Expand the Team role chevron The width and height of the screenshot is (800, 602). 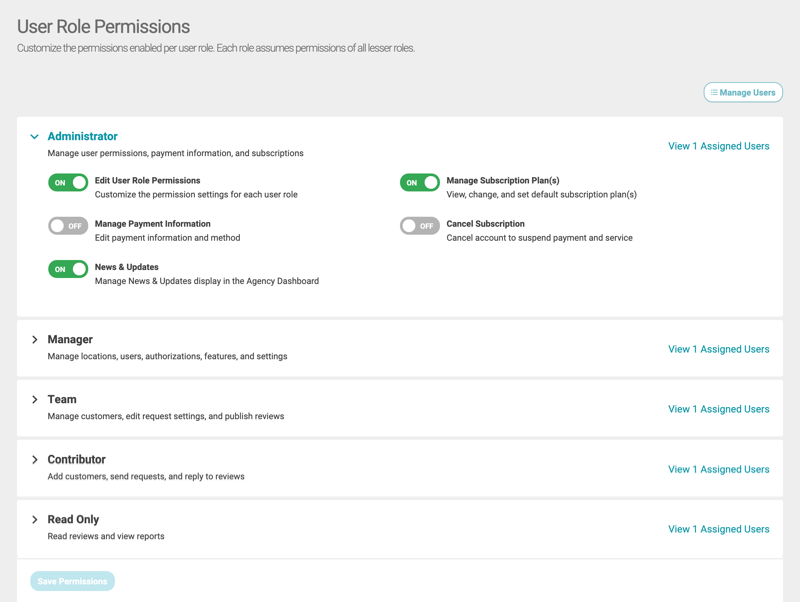coord(34,400)
